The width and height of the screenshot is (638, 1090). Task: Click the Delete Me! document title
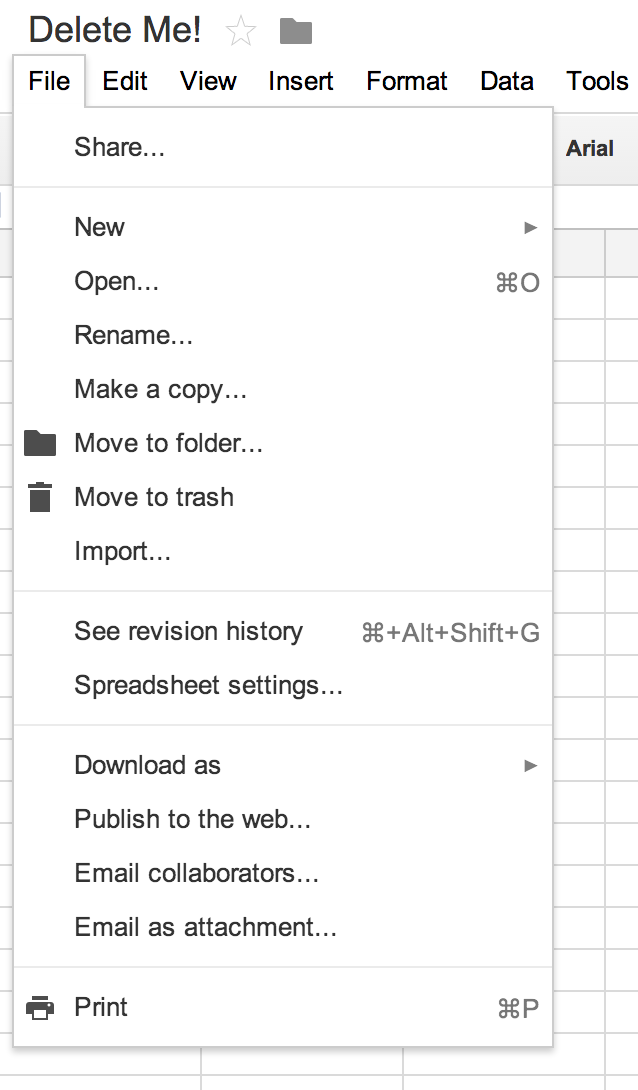point(115,30)
